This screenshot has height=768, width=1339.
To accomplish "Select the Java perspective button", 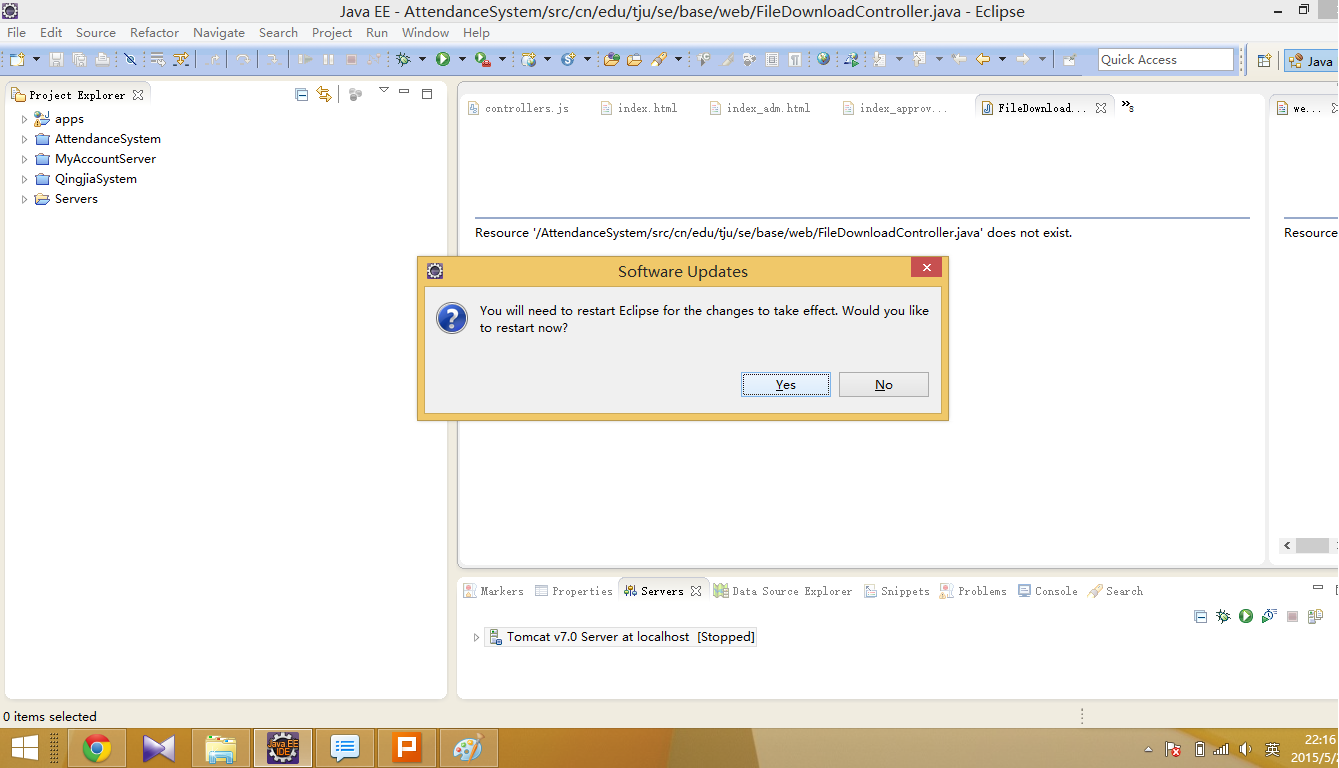I will [1311, 61].
